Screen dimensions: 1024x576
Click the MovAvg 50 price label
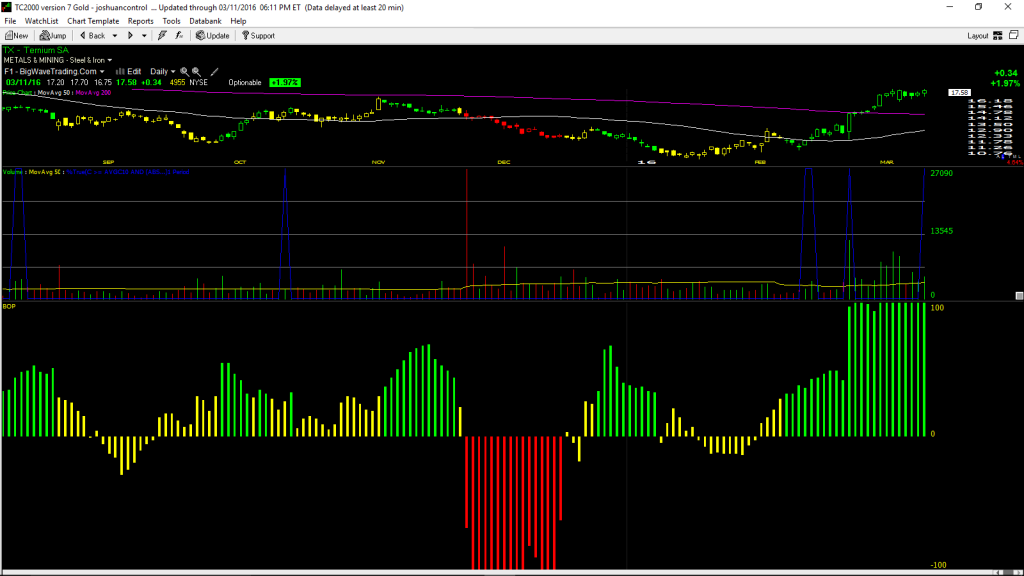(54, 93)
